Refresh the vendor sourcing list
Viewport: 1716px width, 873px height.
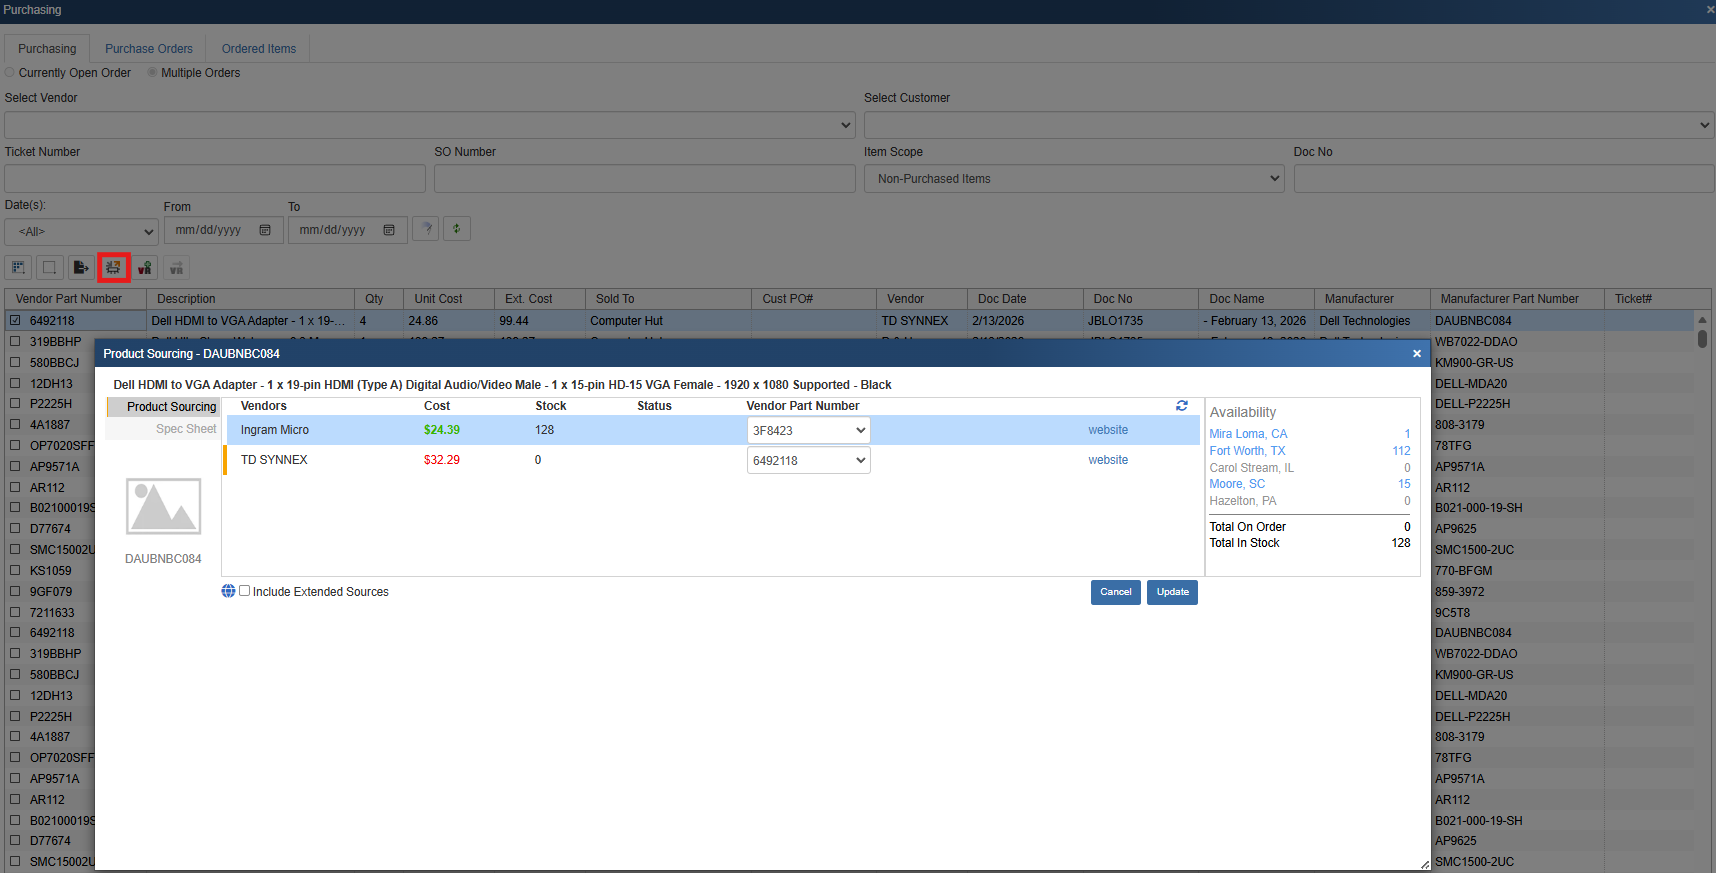click(1182, 406)
